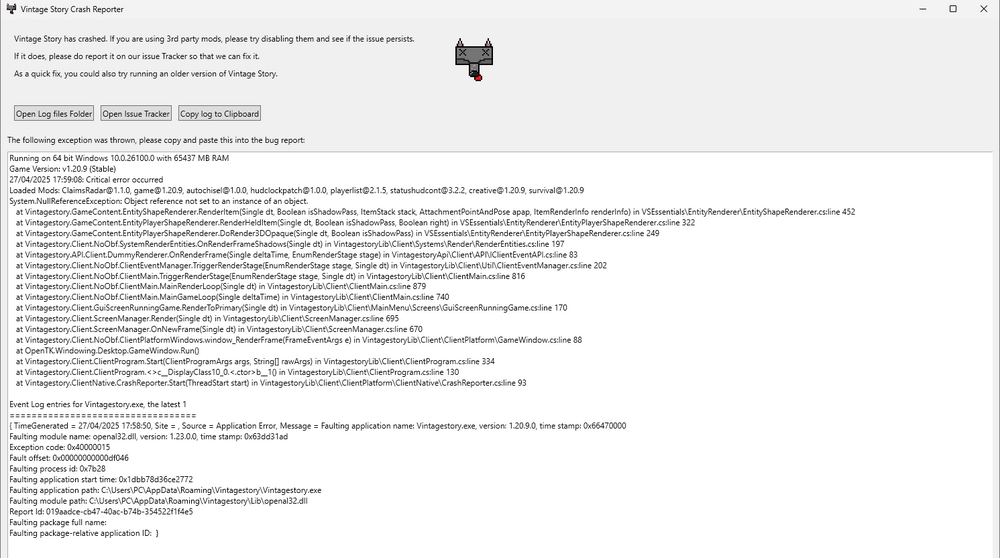1000x558 pixels.
Task: Place cursor on the Report Id line
Action: pyautogui.click(x=101, y=511)
